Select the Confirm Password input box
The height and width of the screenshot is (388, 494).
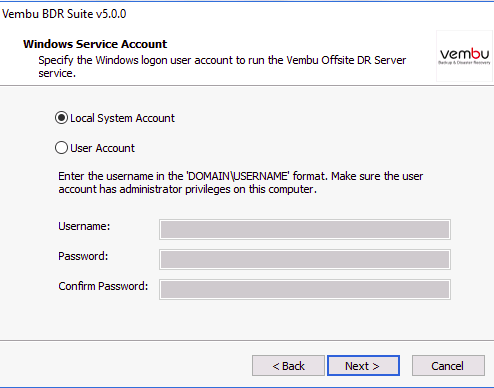tap(305, 289)
